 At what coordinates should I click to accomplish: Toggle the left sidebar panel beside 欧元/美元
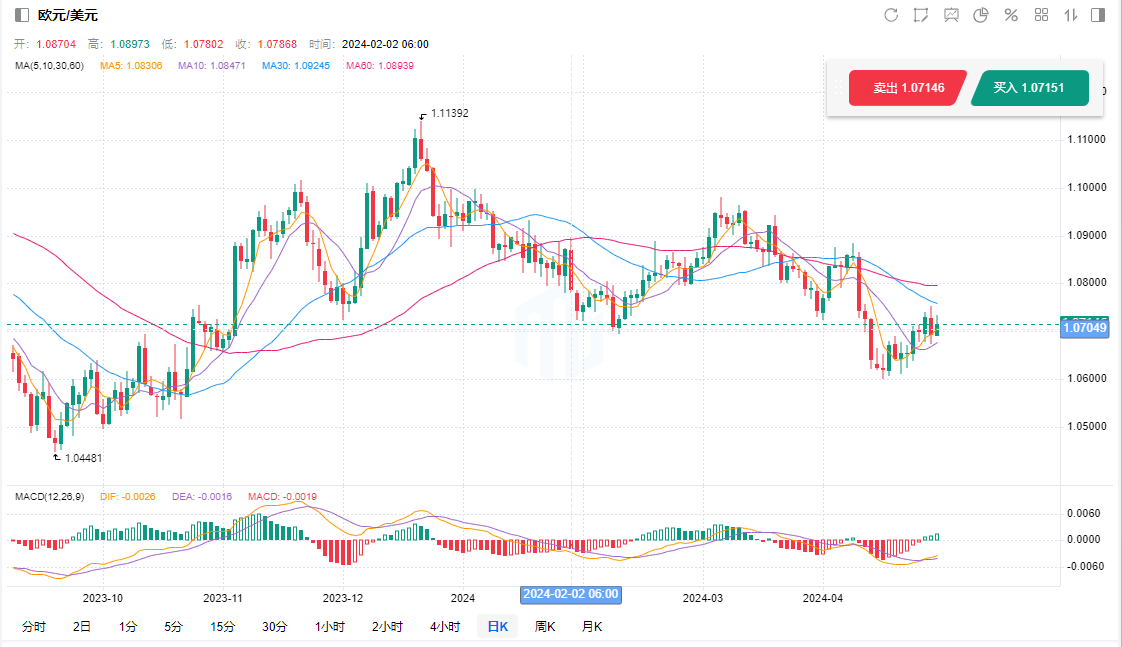click(21, 15)
